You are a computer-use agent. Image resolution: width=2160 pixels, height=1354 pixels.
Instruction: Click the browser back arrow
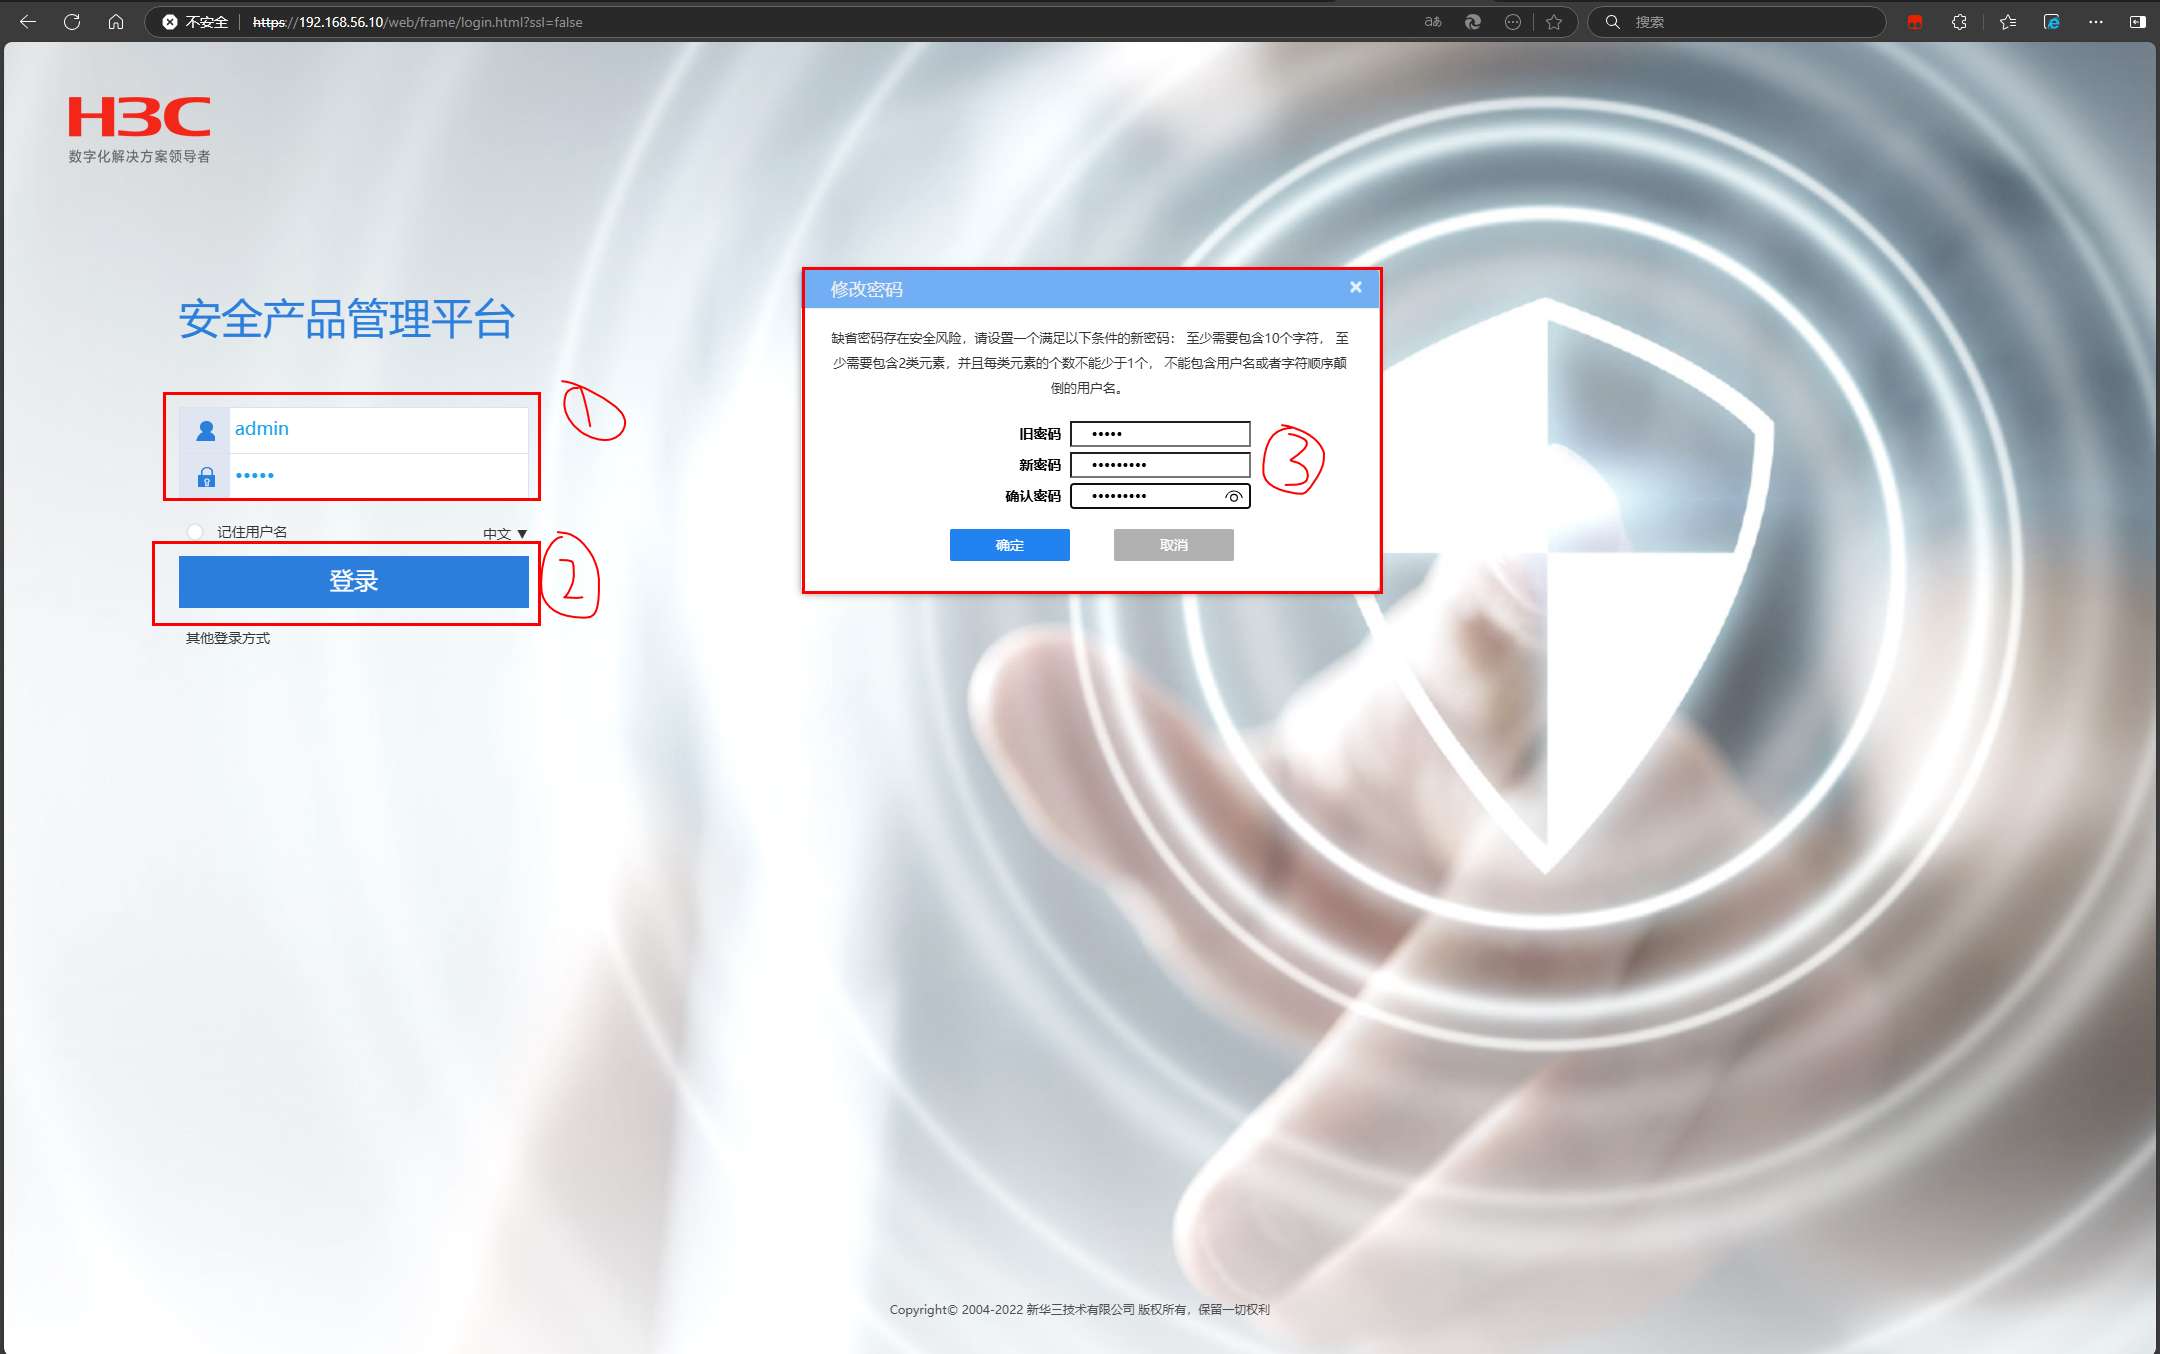28,21
